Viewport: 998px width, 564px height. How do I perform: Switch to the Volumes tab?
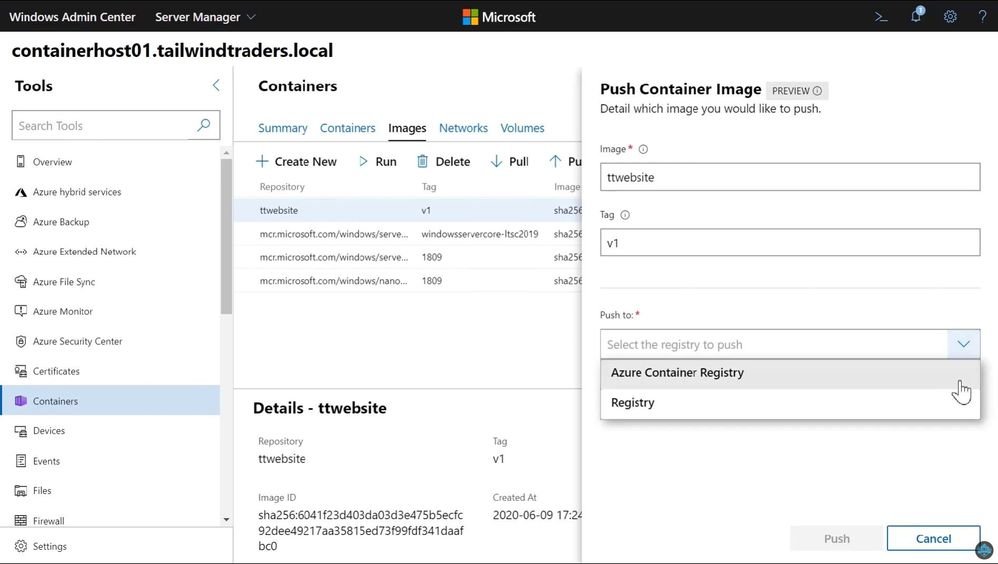click(522, 128)
